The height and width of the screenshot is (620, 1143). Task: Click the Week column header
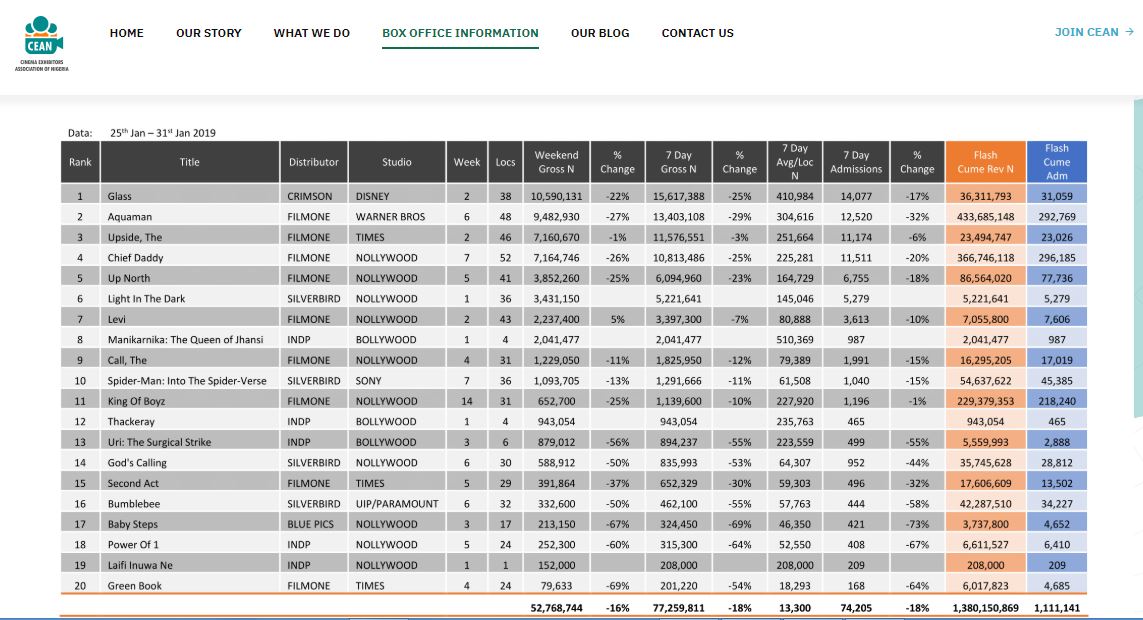click(467, 162)
